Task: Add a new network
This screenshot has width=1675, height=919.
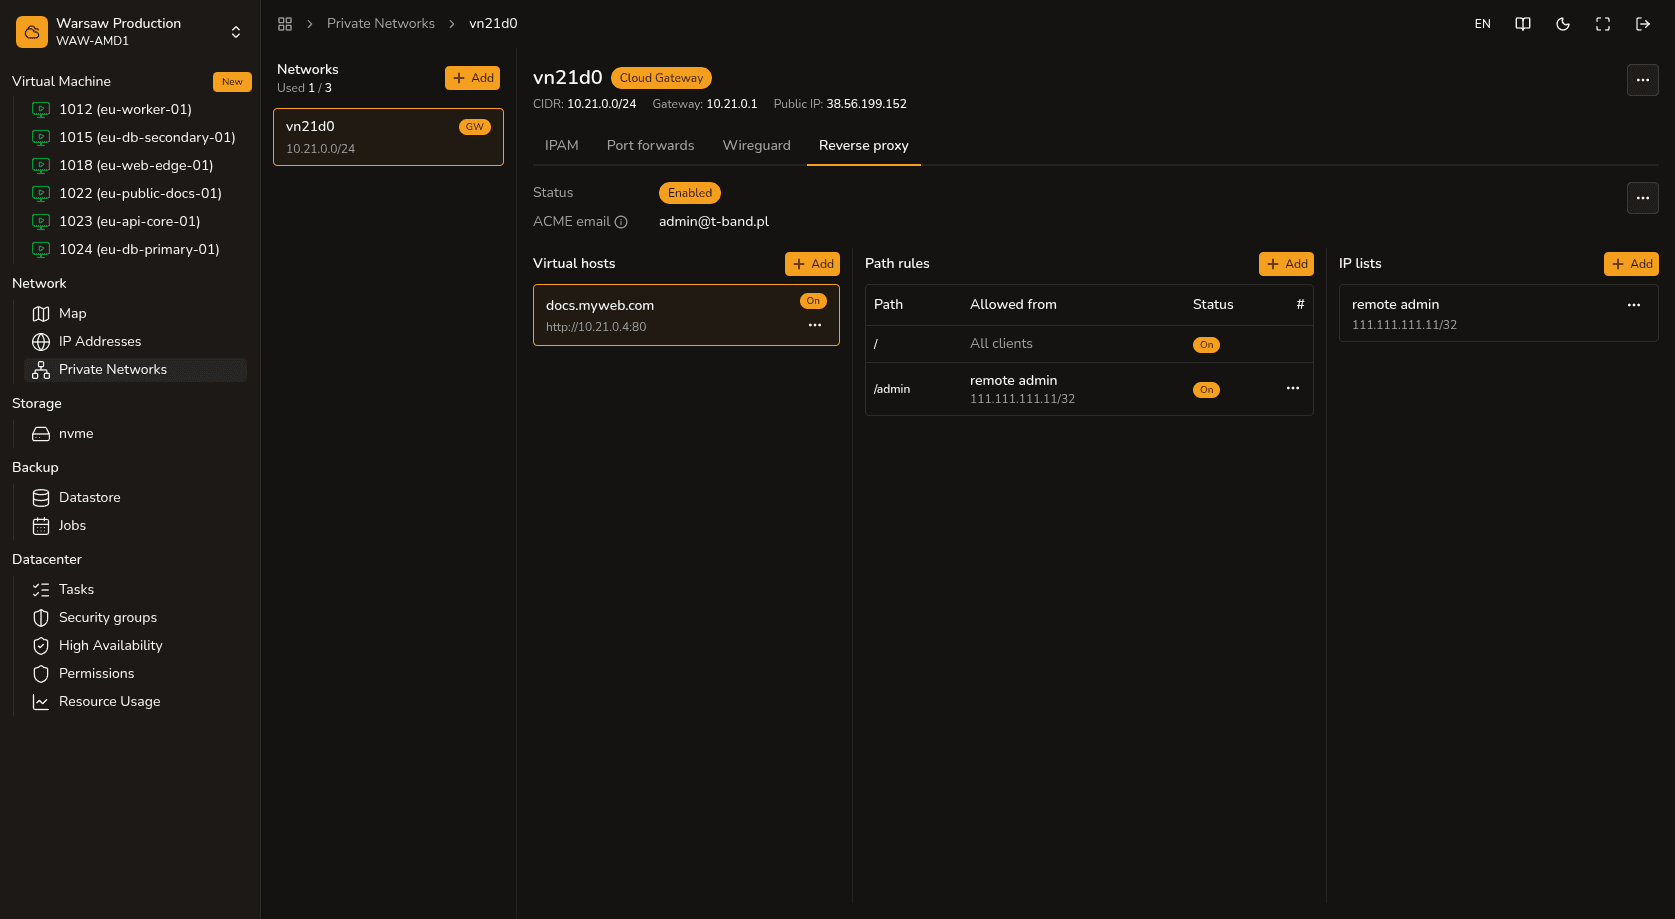Action: pyautogui.click(x=473, y=78)
